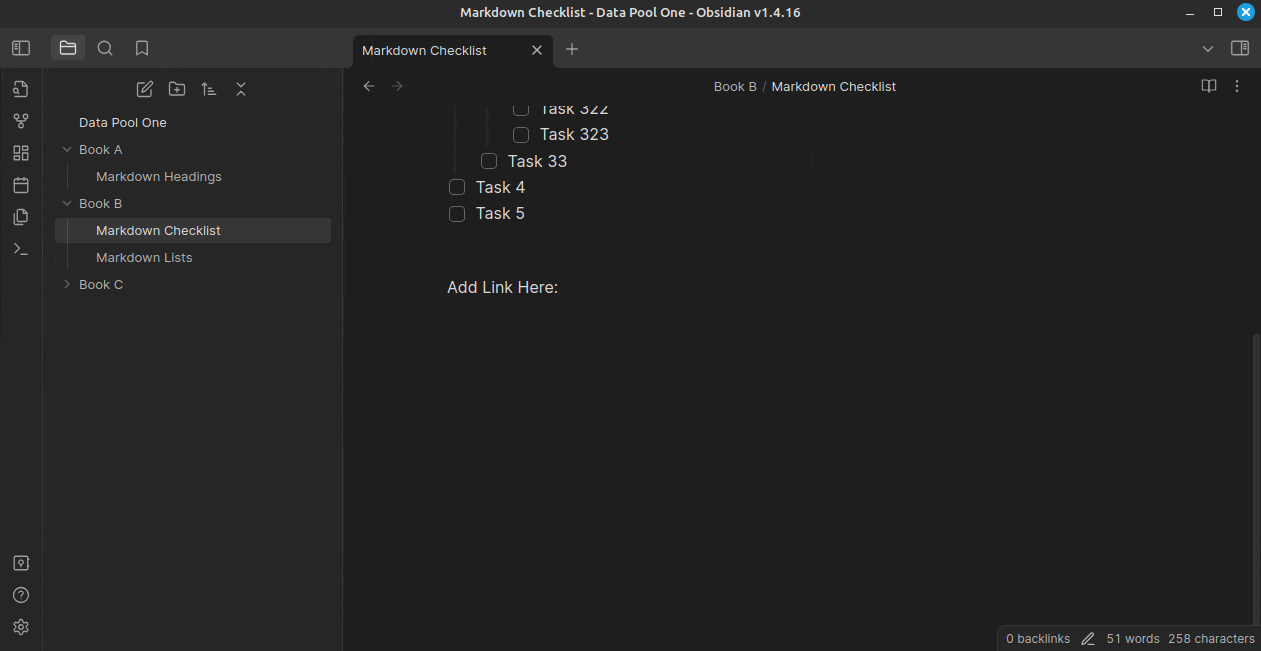Collapse the Book A folder
Screen dimensions: 1261x651
coord(67,149)
